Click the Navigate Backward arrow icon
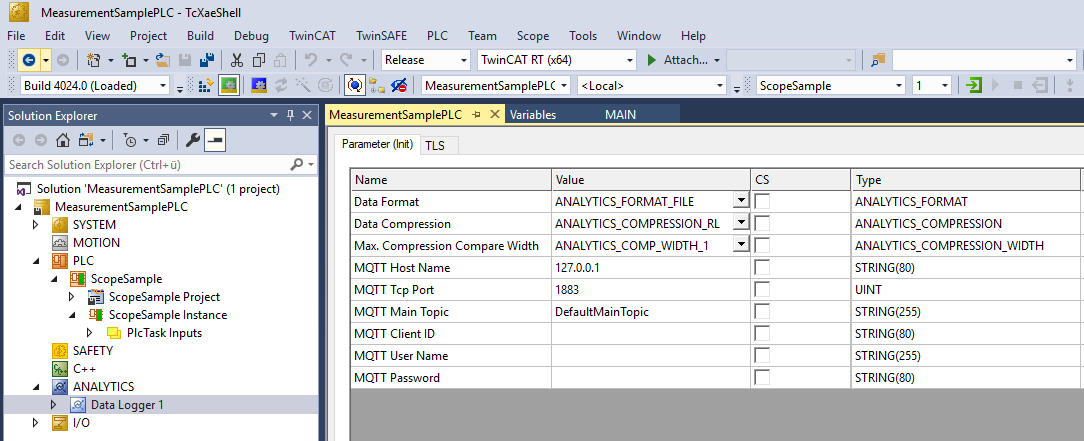Viewport: 1084px width, 441px height. pos(29,60)
